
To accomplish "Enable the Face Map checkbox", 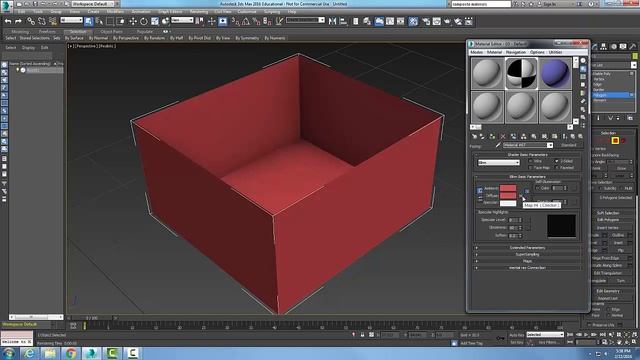I will 531,168.
